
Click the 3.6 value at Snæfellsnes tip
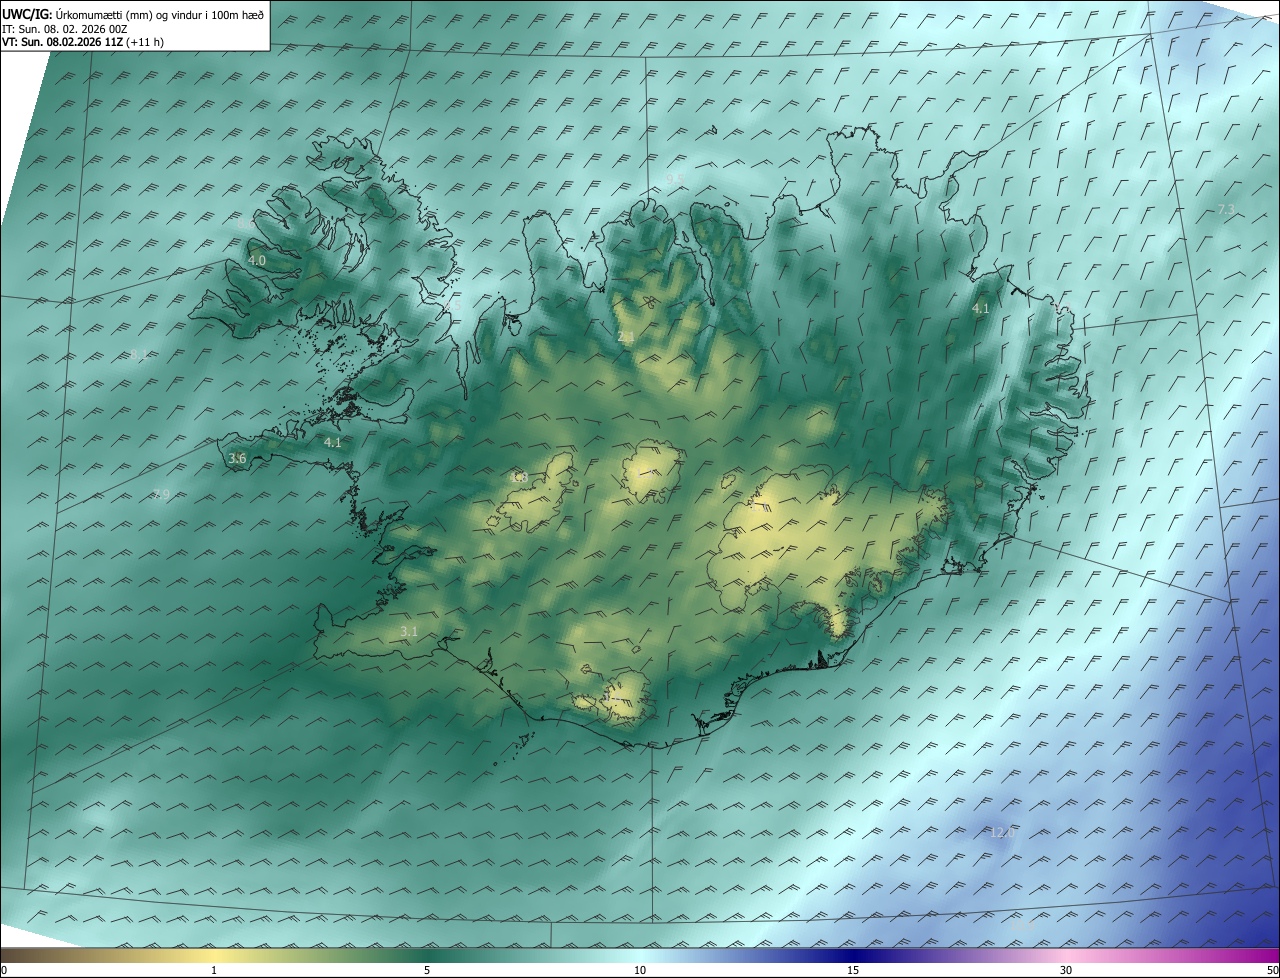point(238,459)
